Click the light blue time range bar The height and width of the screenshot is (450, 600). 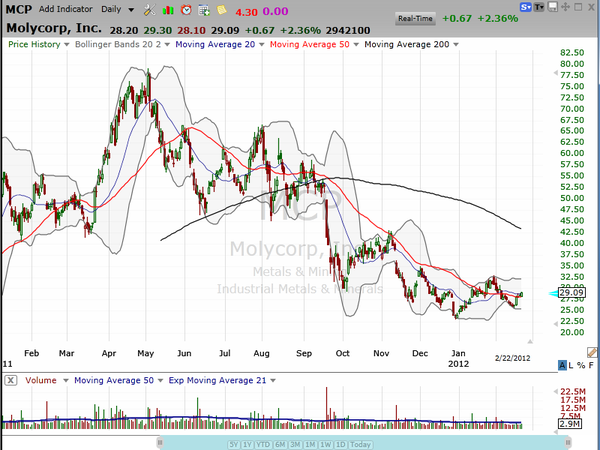click(364, 443)
